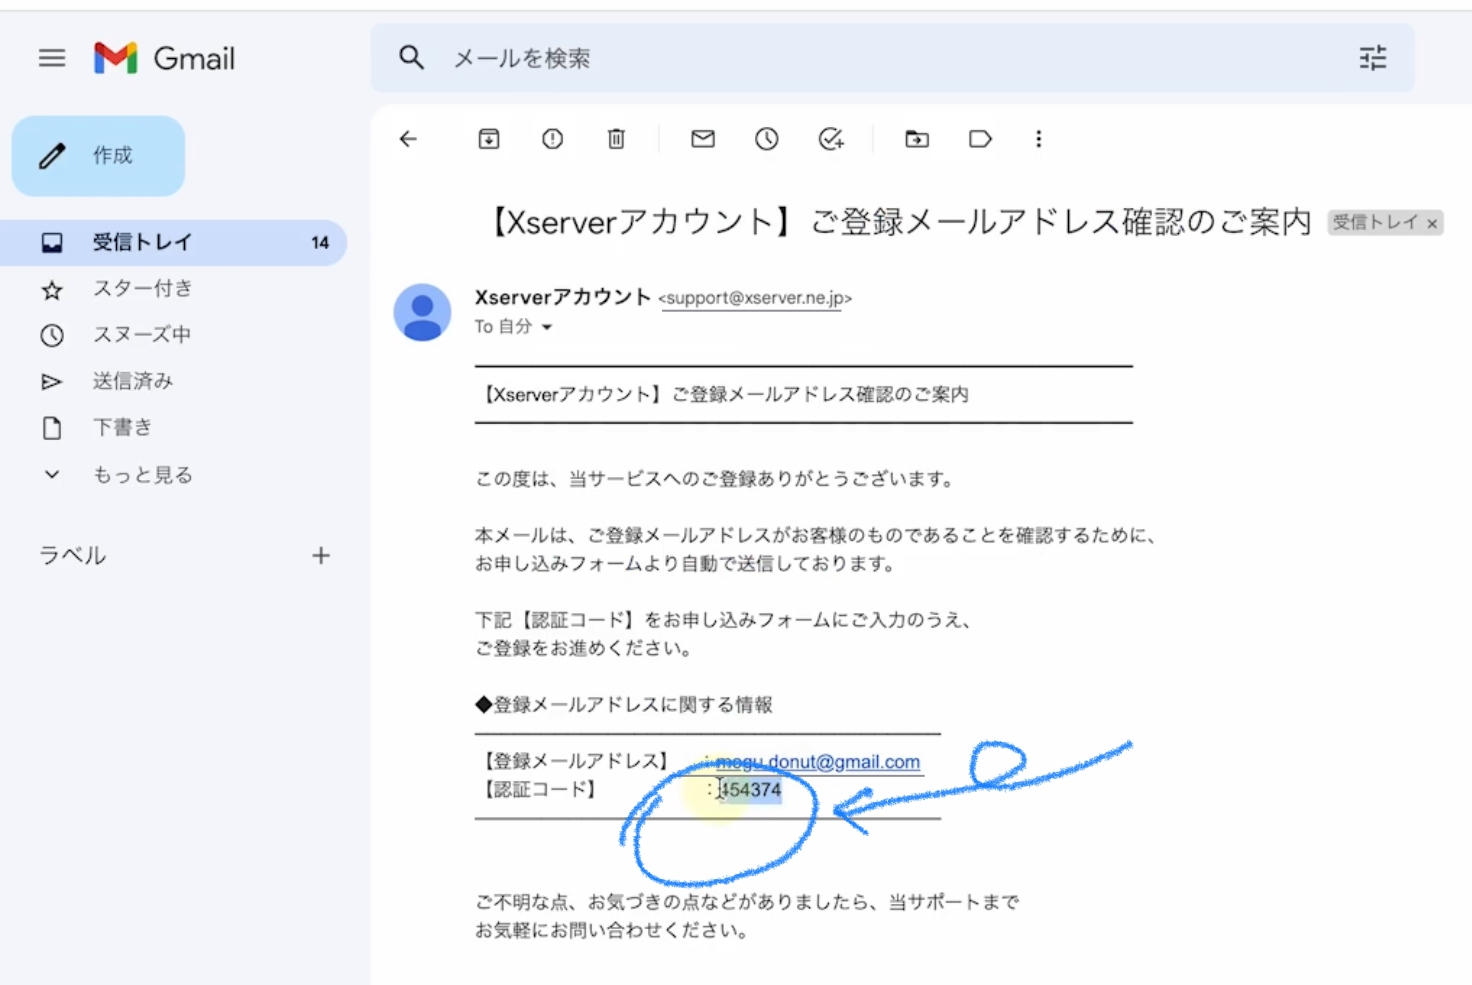Snooze this email with clock icon
Viewport: 1472px width, 985px height.
[767, 139]
